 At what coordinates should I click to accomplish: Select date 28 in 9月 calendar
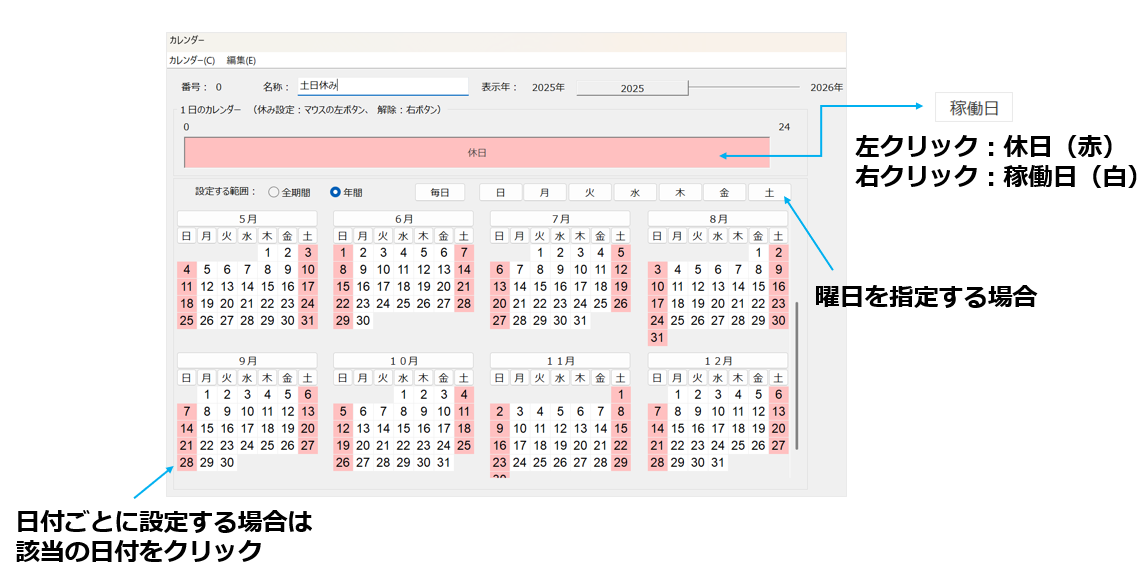pos(187,462)
